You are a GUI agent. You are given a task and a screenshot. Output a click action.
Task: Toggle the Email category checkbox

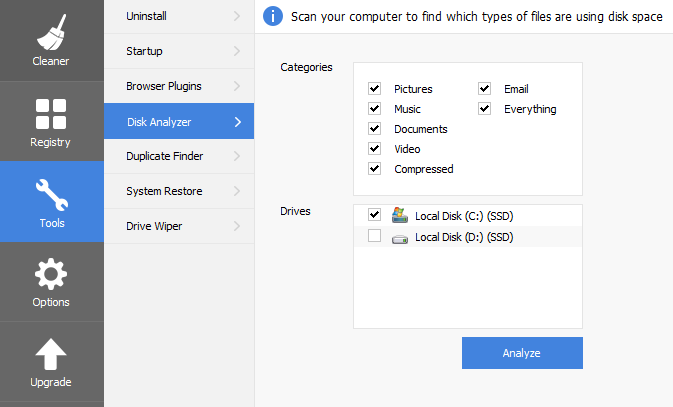point(485,89)
